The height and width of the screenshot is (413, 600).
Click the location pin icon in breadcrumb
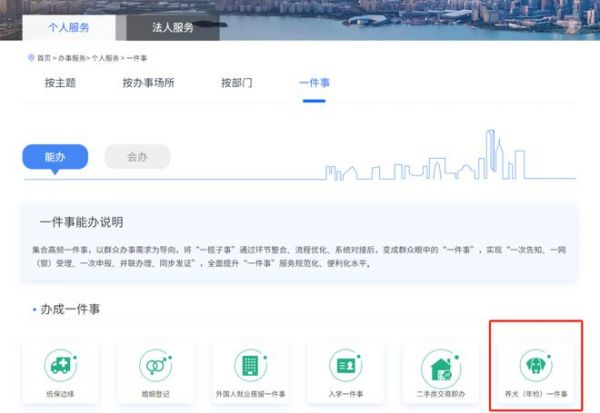pos(31,59)
